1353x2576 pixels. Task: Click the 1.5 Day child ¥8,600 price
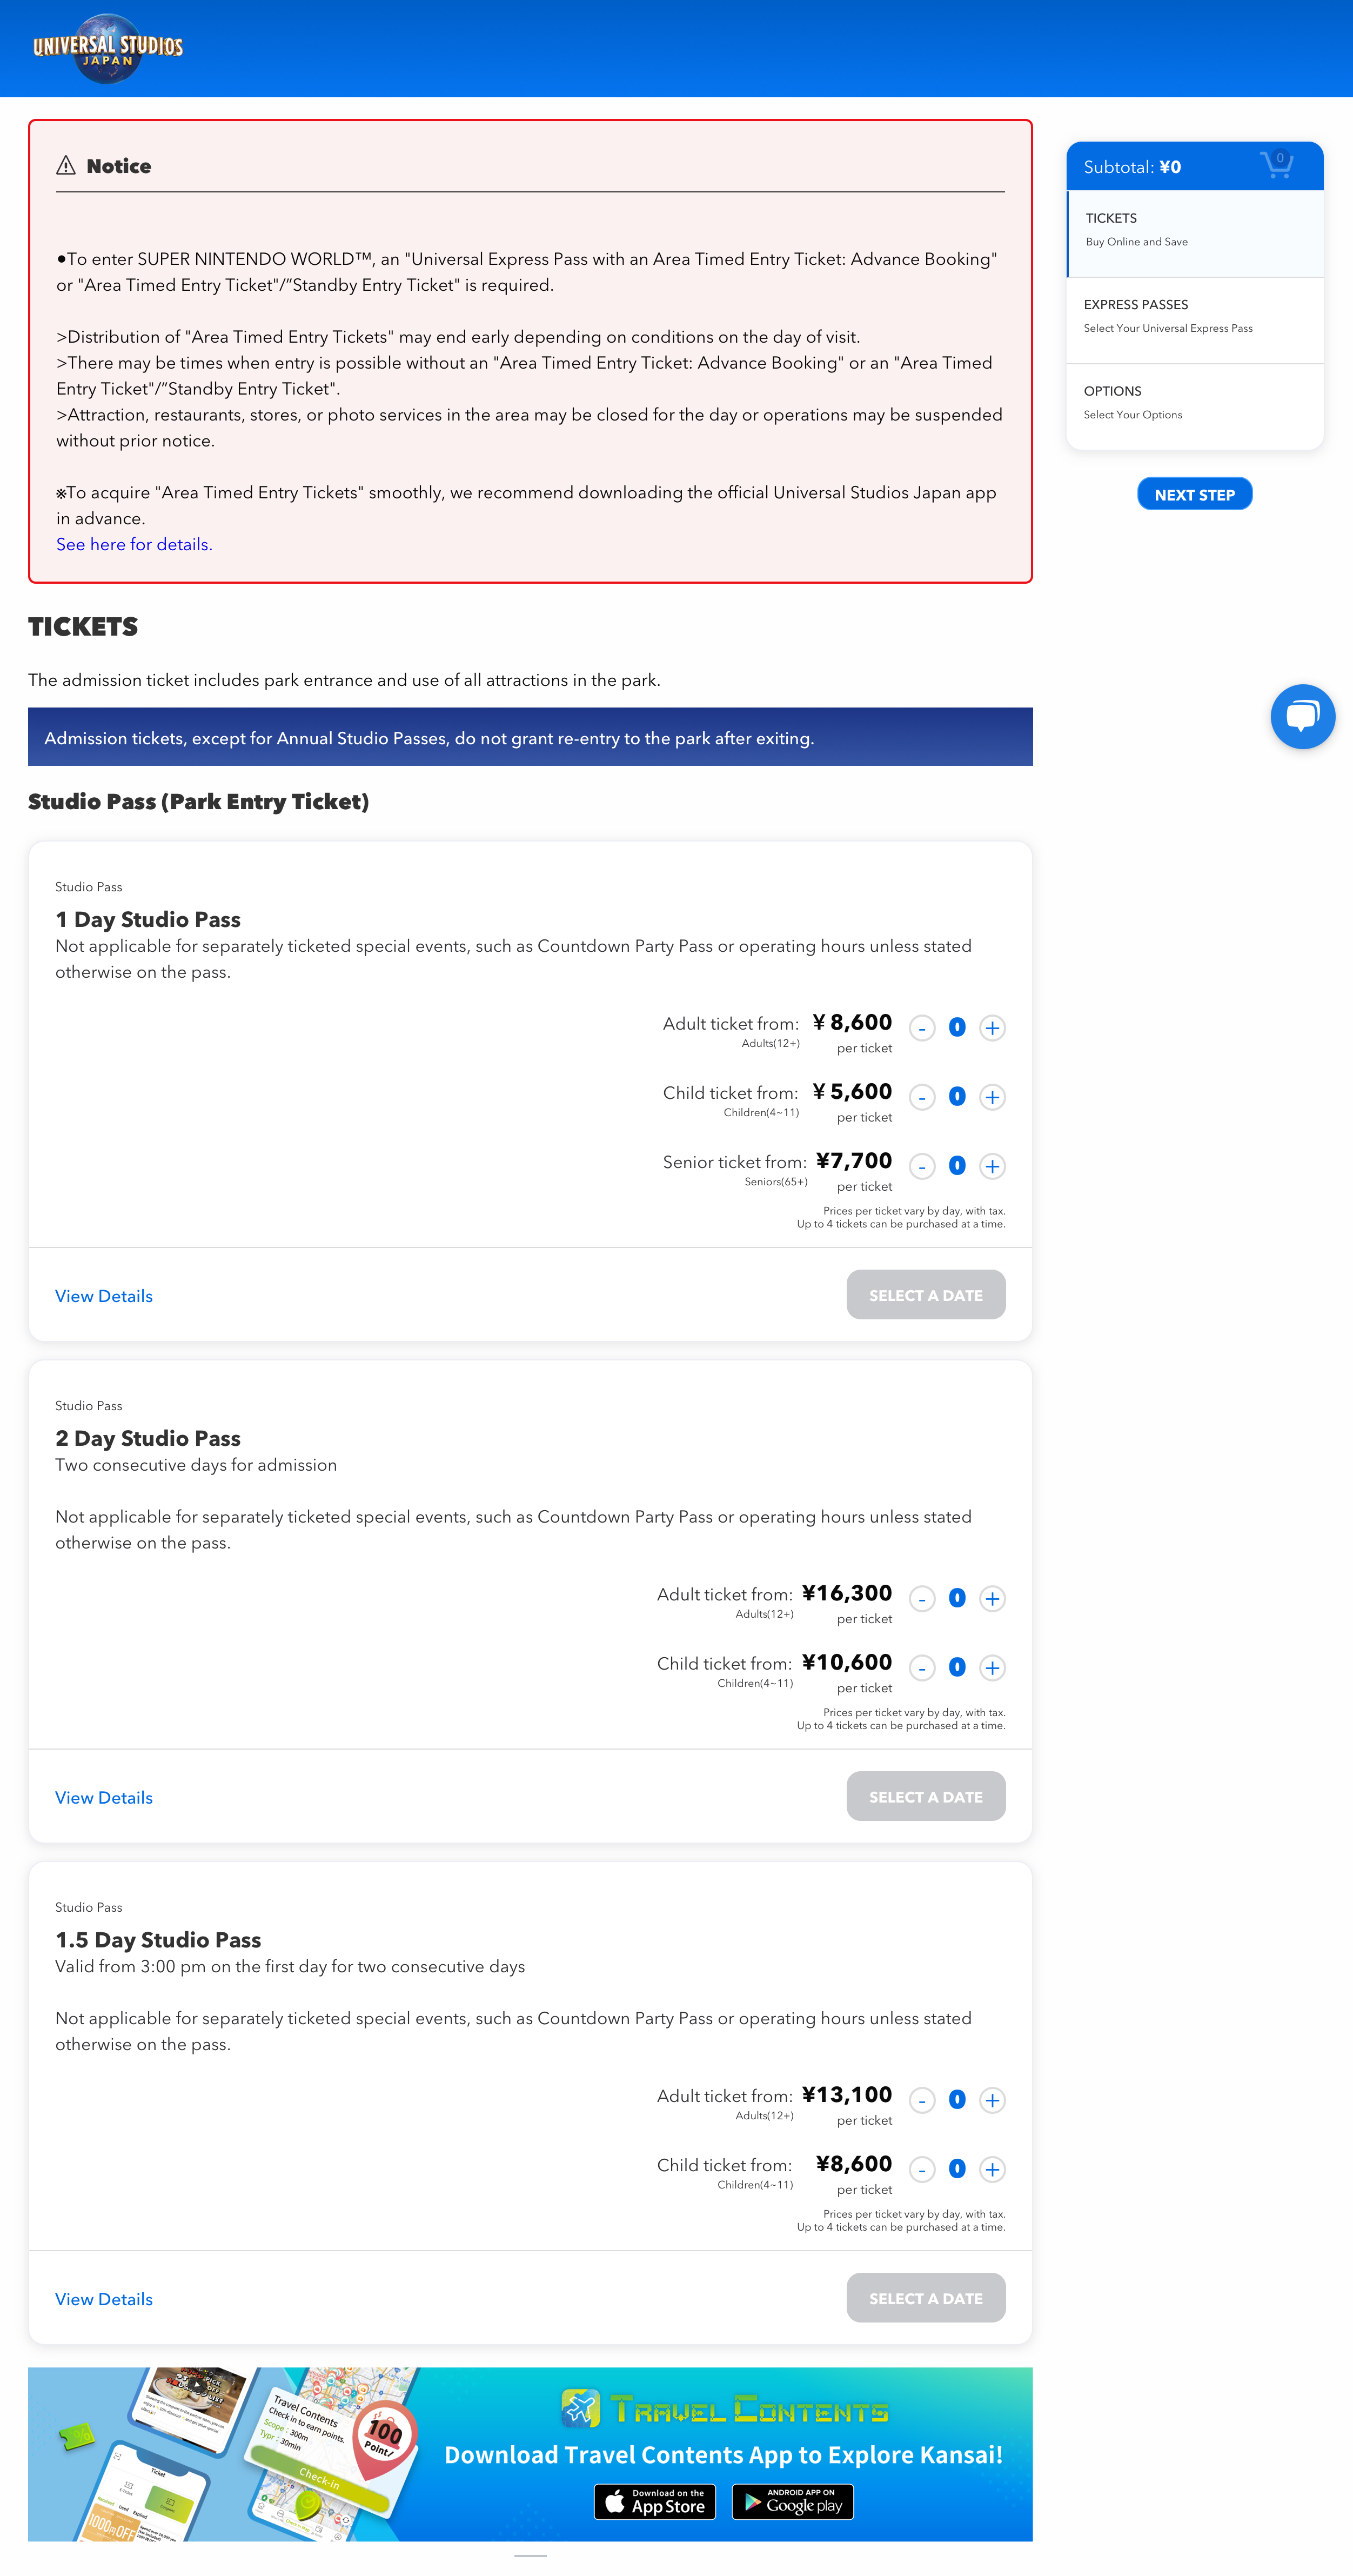tap(854, 2164)
